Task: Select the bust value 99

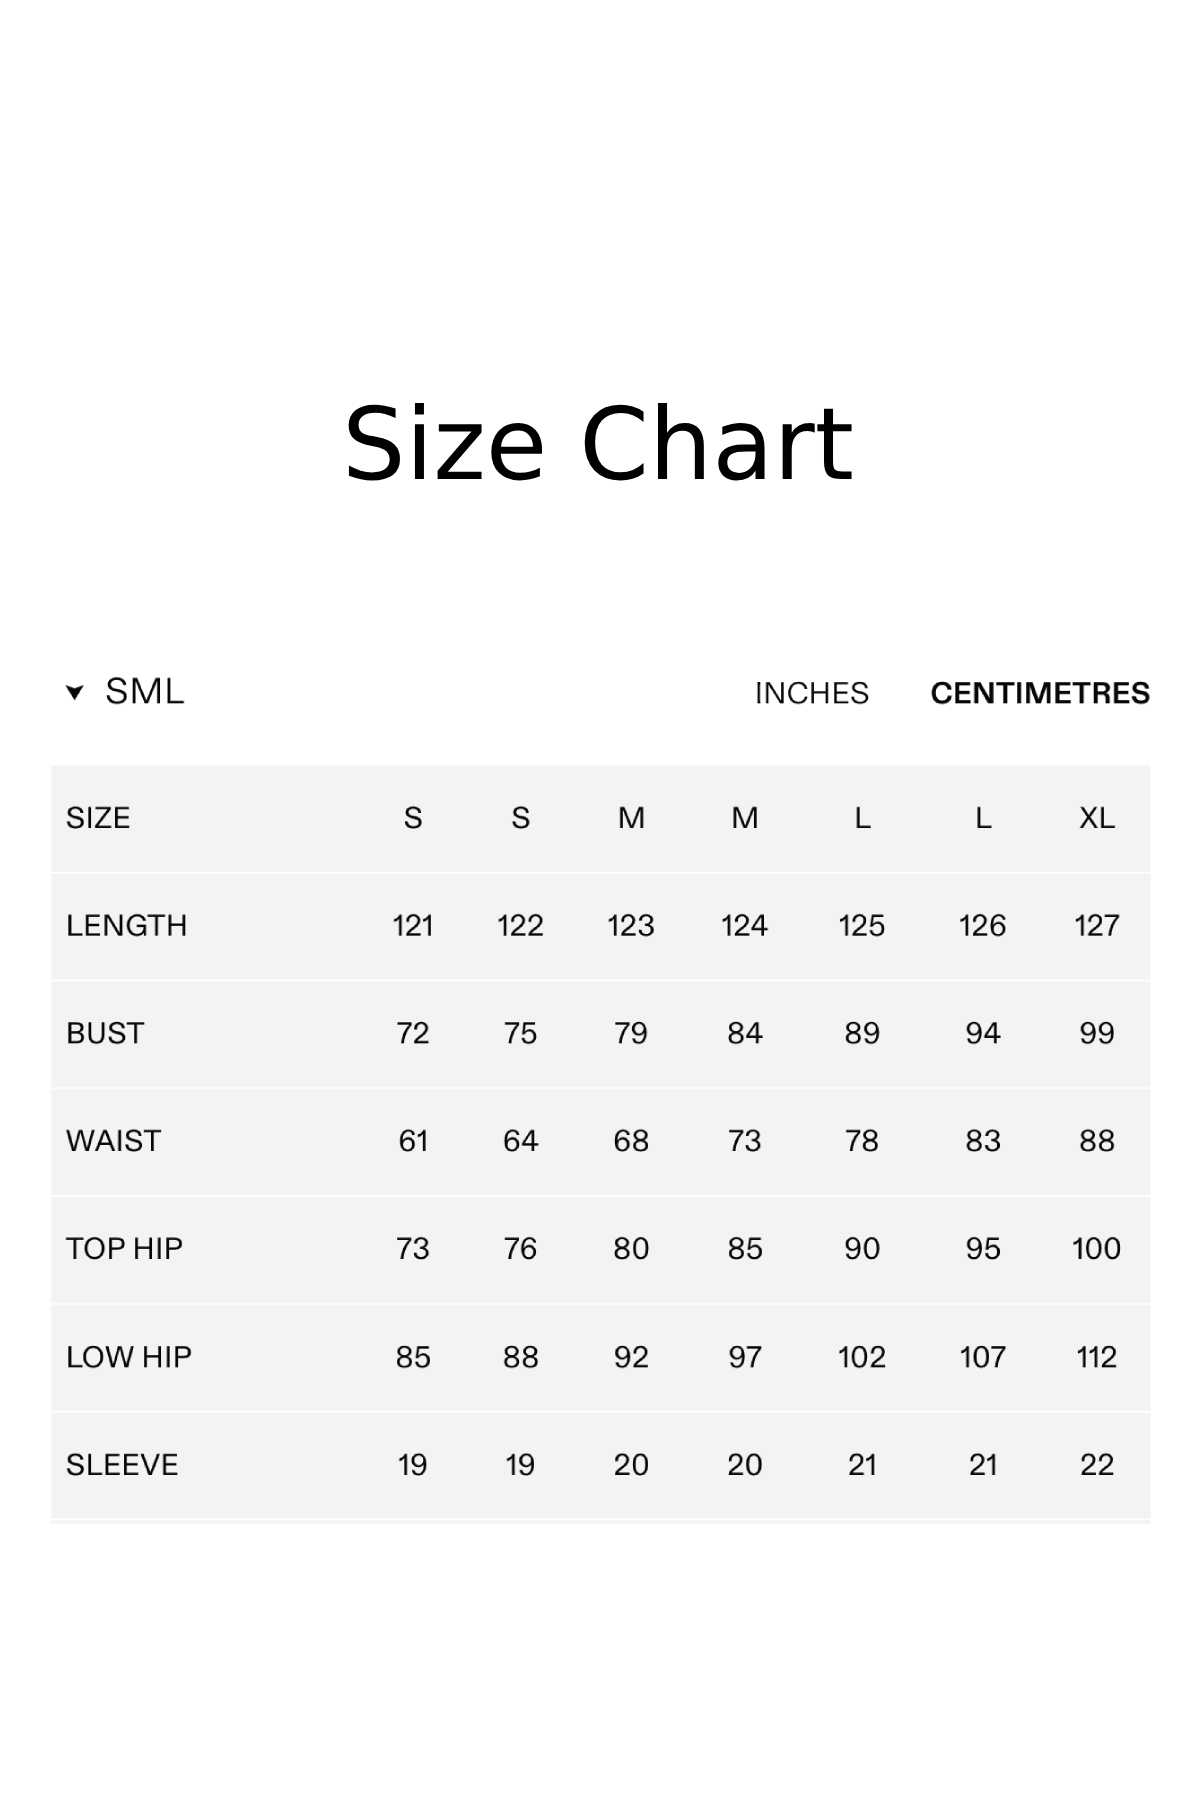Action: click(x=1096, y=1033)
